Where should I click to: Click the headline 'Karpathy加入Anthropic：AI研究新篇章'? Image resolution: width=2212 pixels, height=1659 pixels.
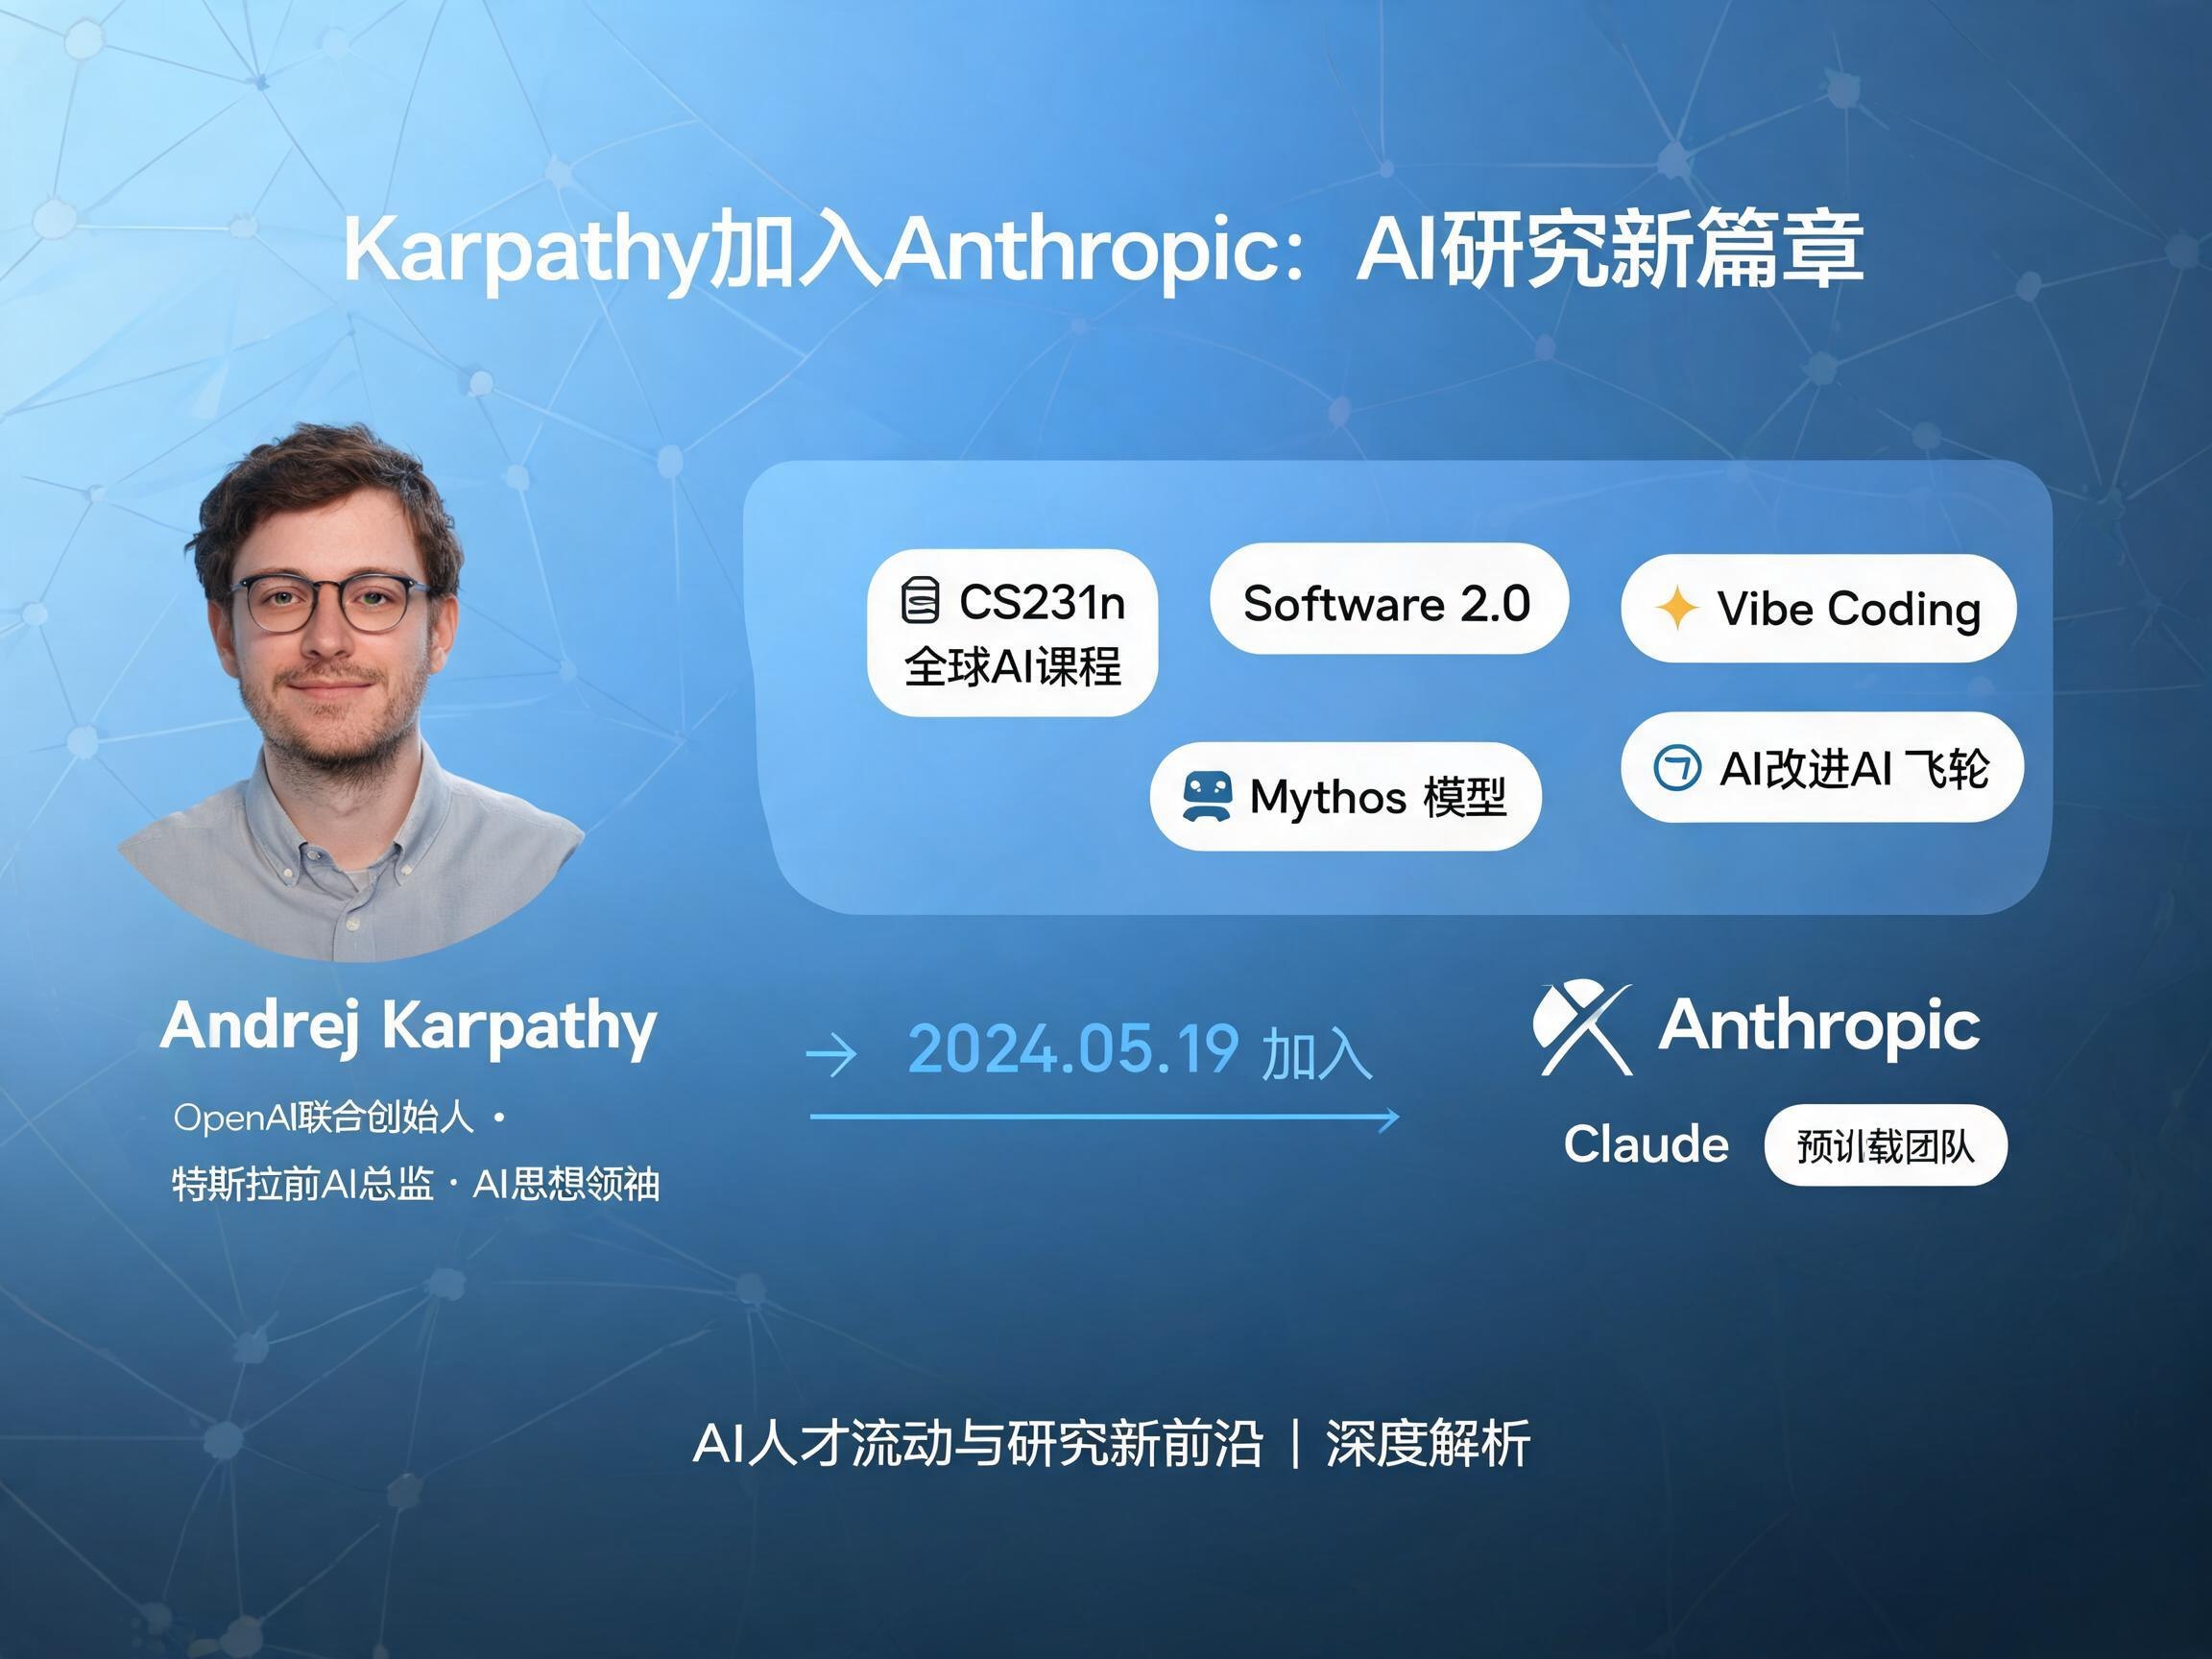[1103, 249]
